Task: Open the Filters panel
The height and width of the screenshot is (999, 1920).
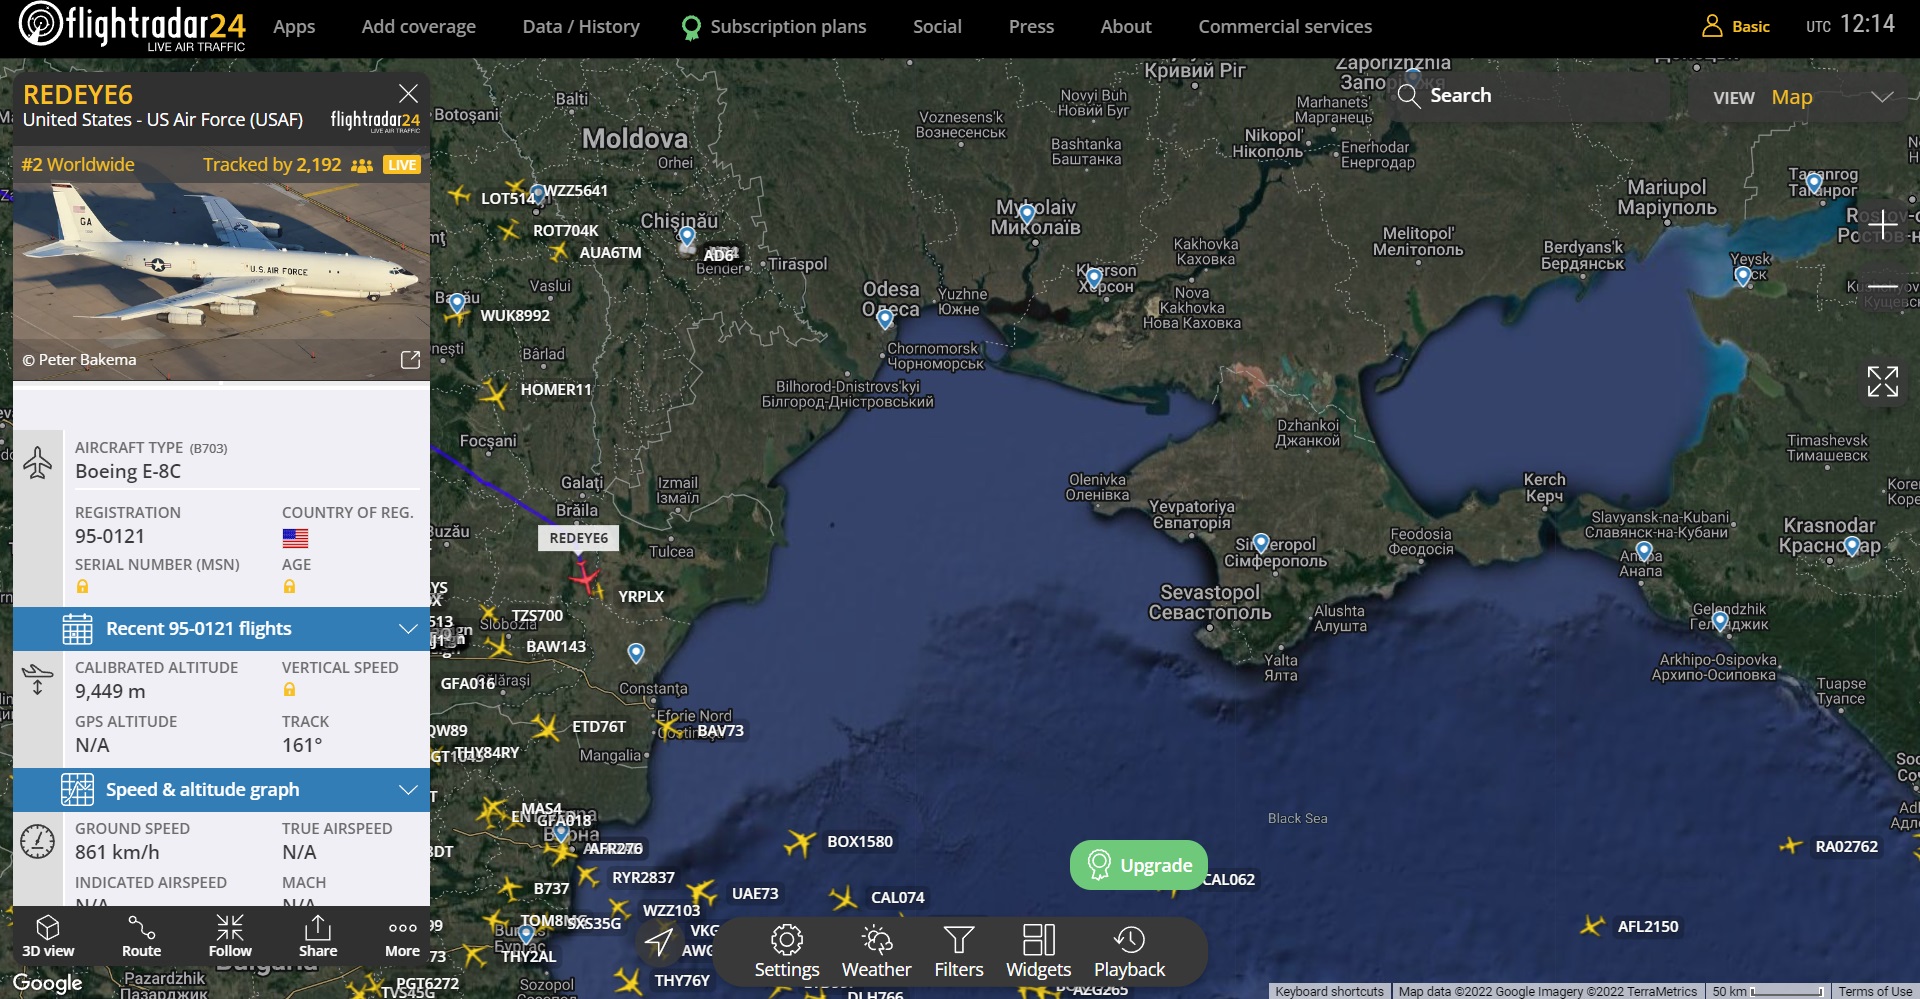Action: point(958,951)
